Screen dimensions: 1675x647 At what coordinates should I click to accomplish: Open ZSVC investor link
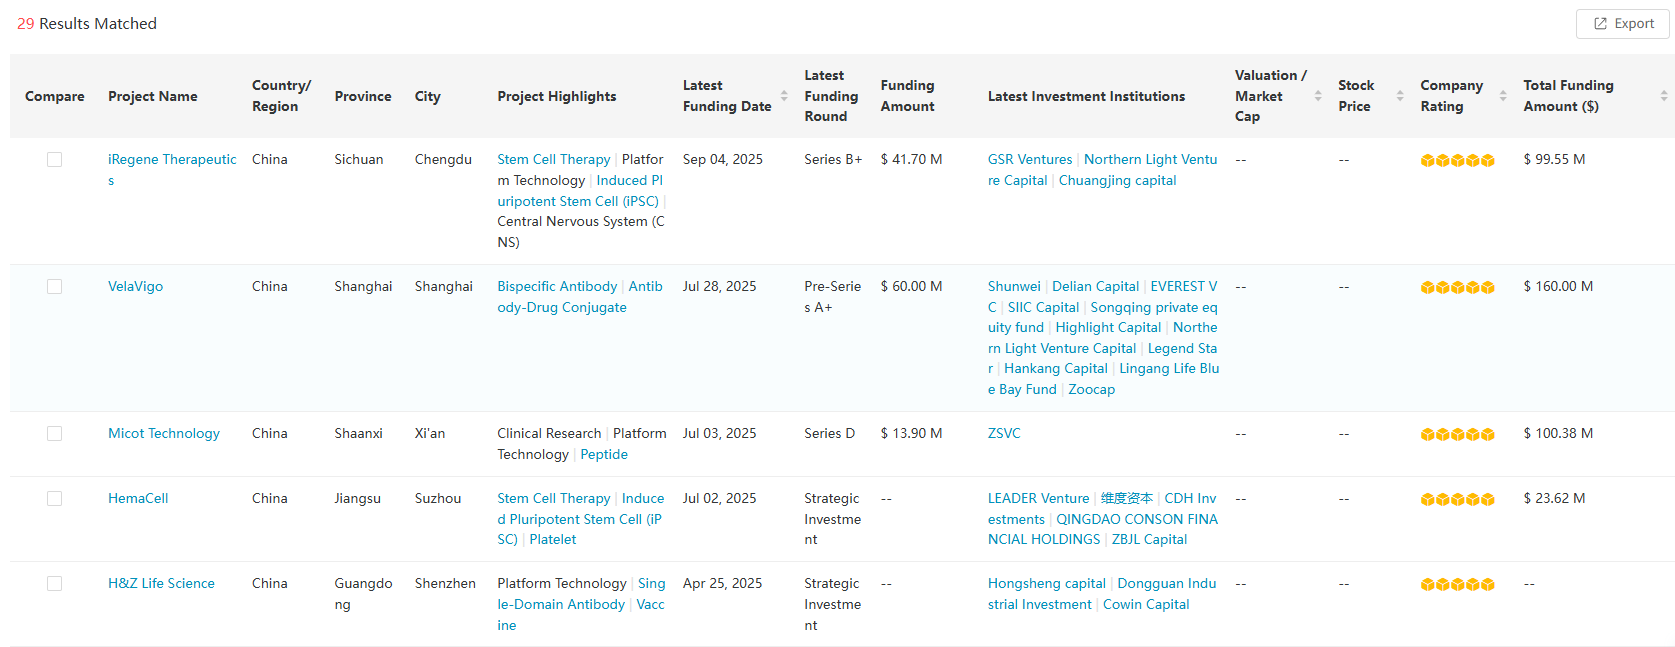coord(1004,433)
